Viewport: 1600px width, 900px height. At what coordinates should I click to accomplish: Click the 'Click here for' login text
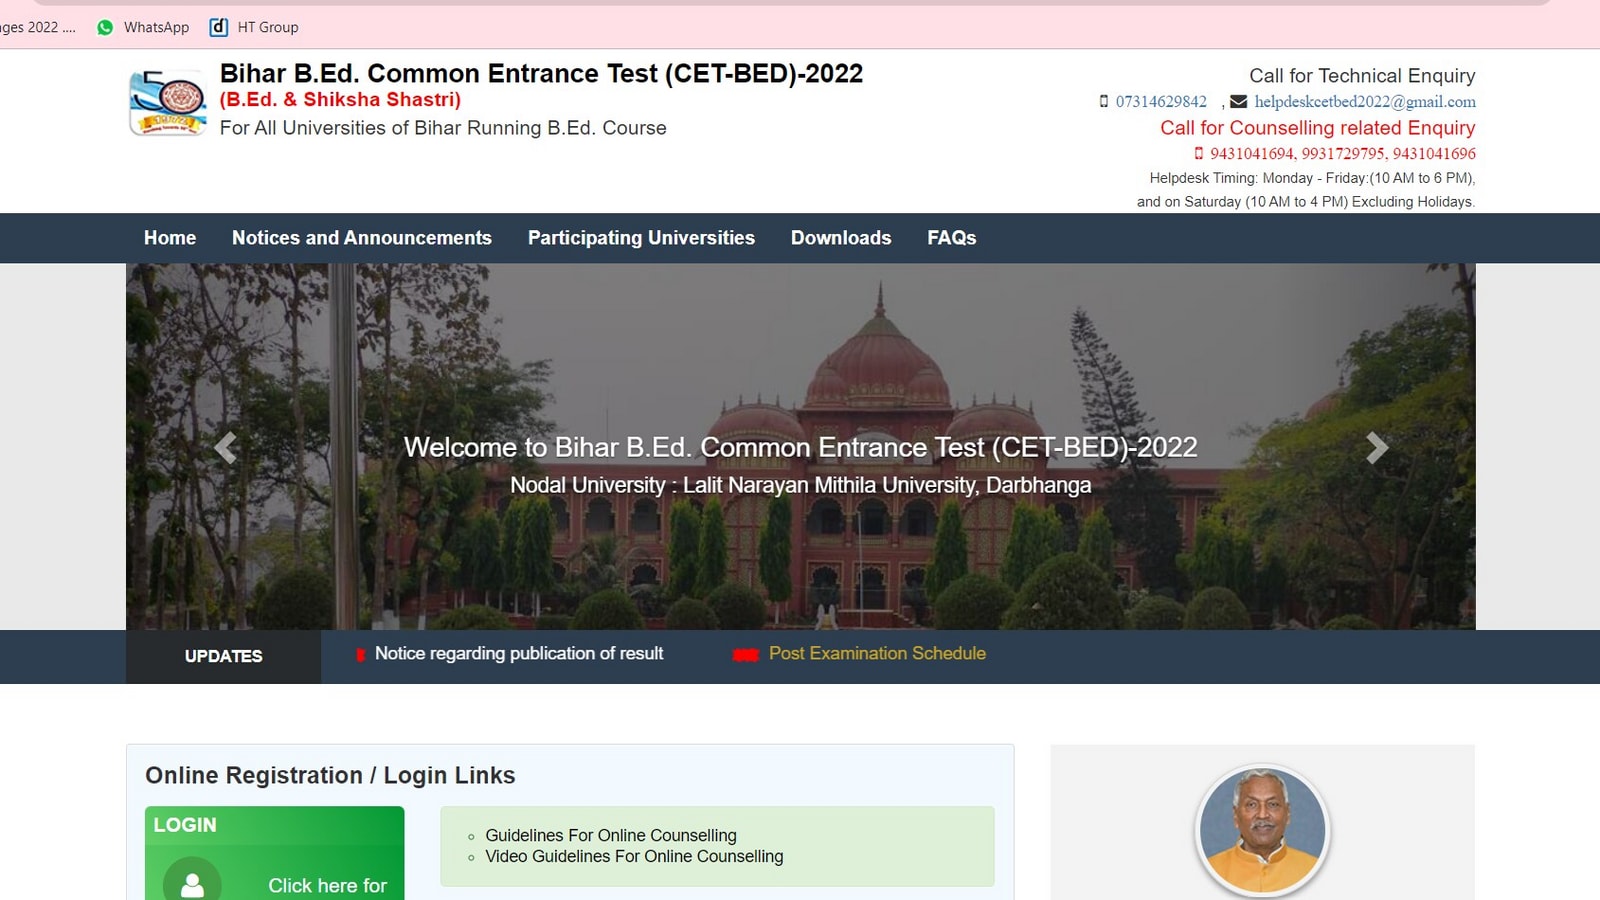327,885
